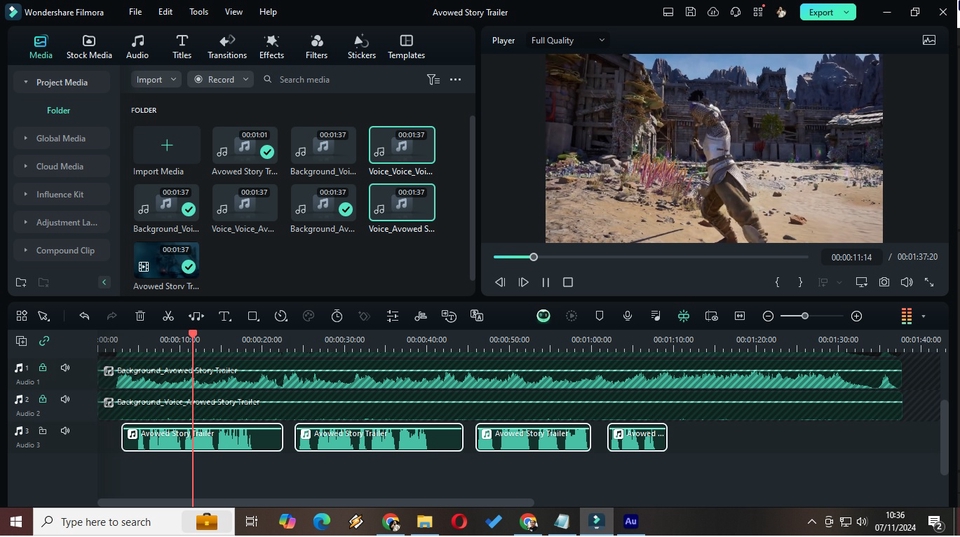The width and height of the screenshot is (960, 537).
Task: Take a snapshot with the camera icon
Action: tap(884, 283)
